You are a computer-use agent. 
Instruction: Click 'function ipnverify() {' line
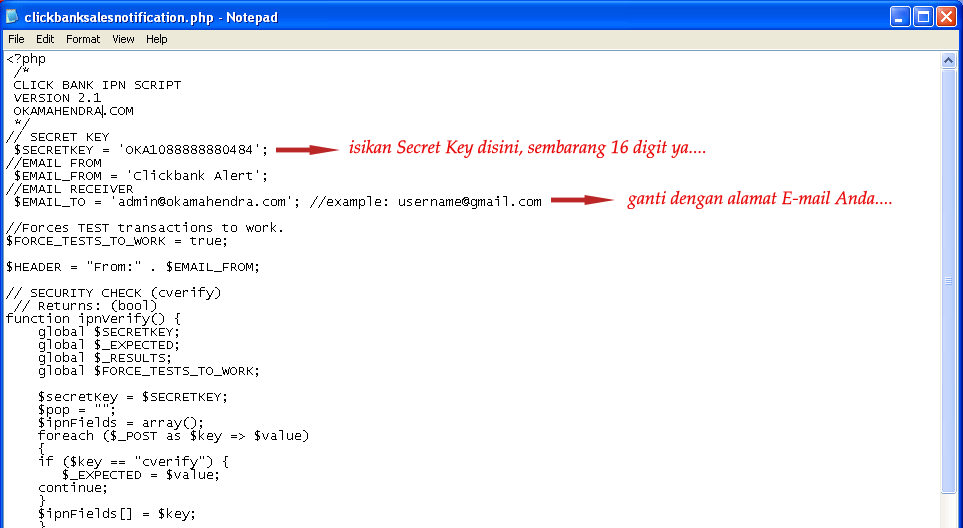coord(93,319)
